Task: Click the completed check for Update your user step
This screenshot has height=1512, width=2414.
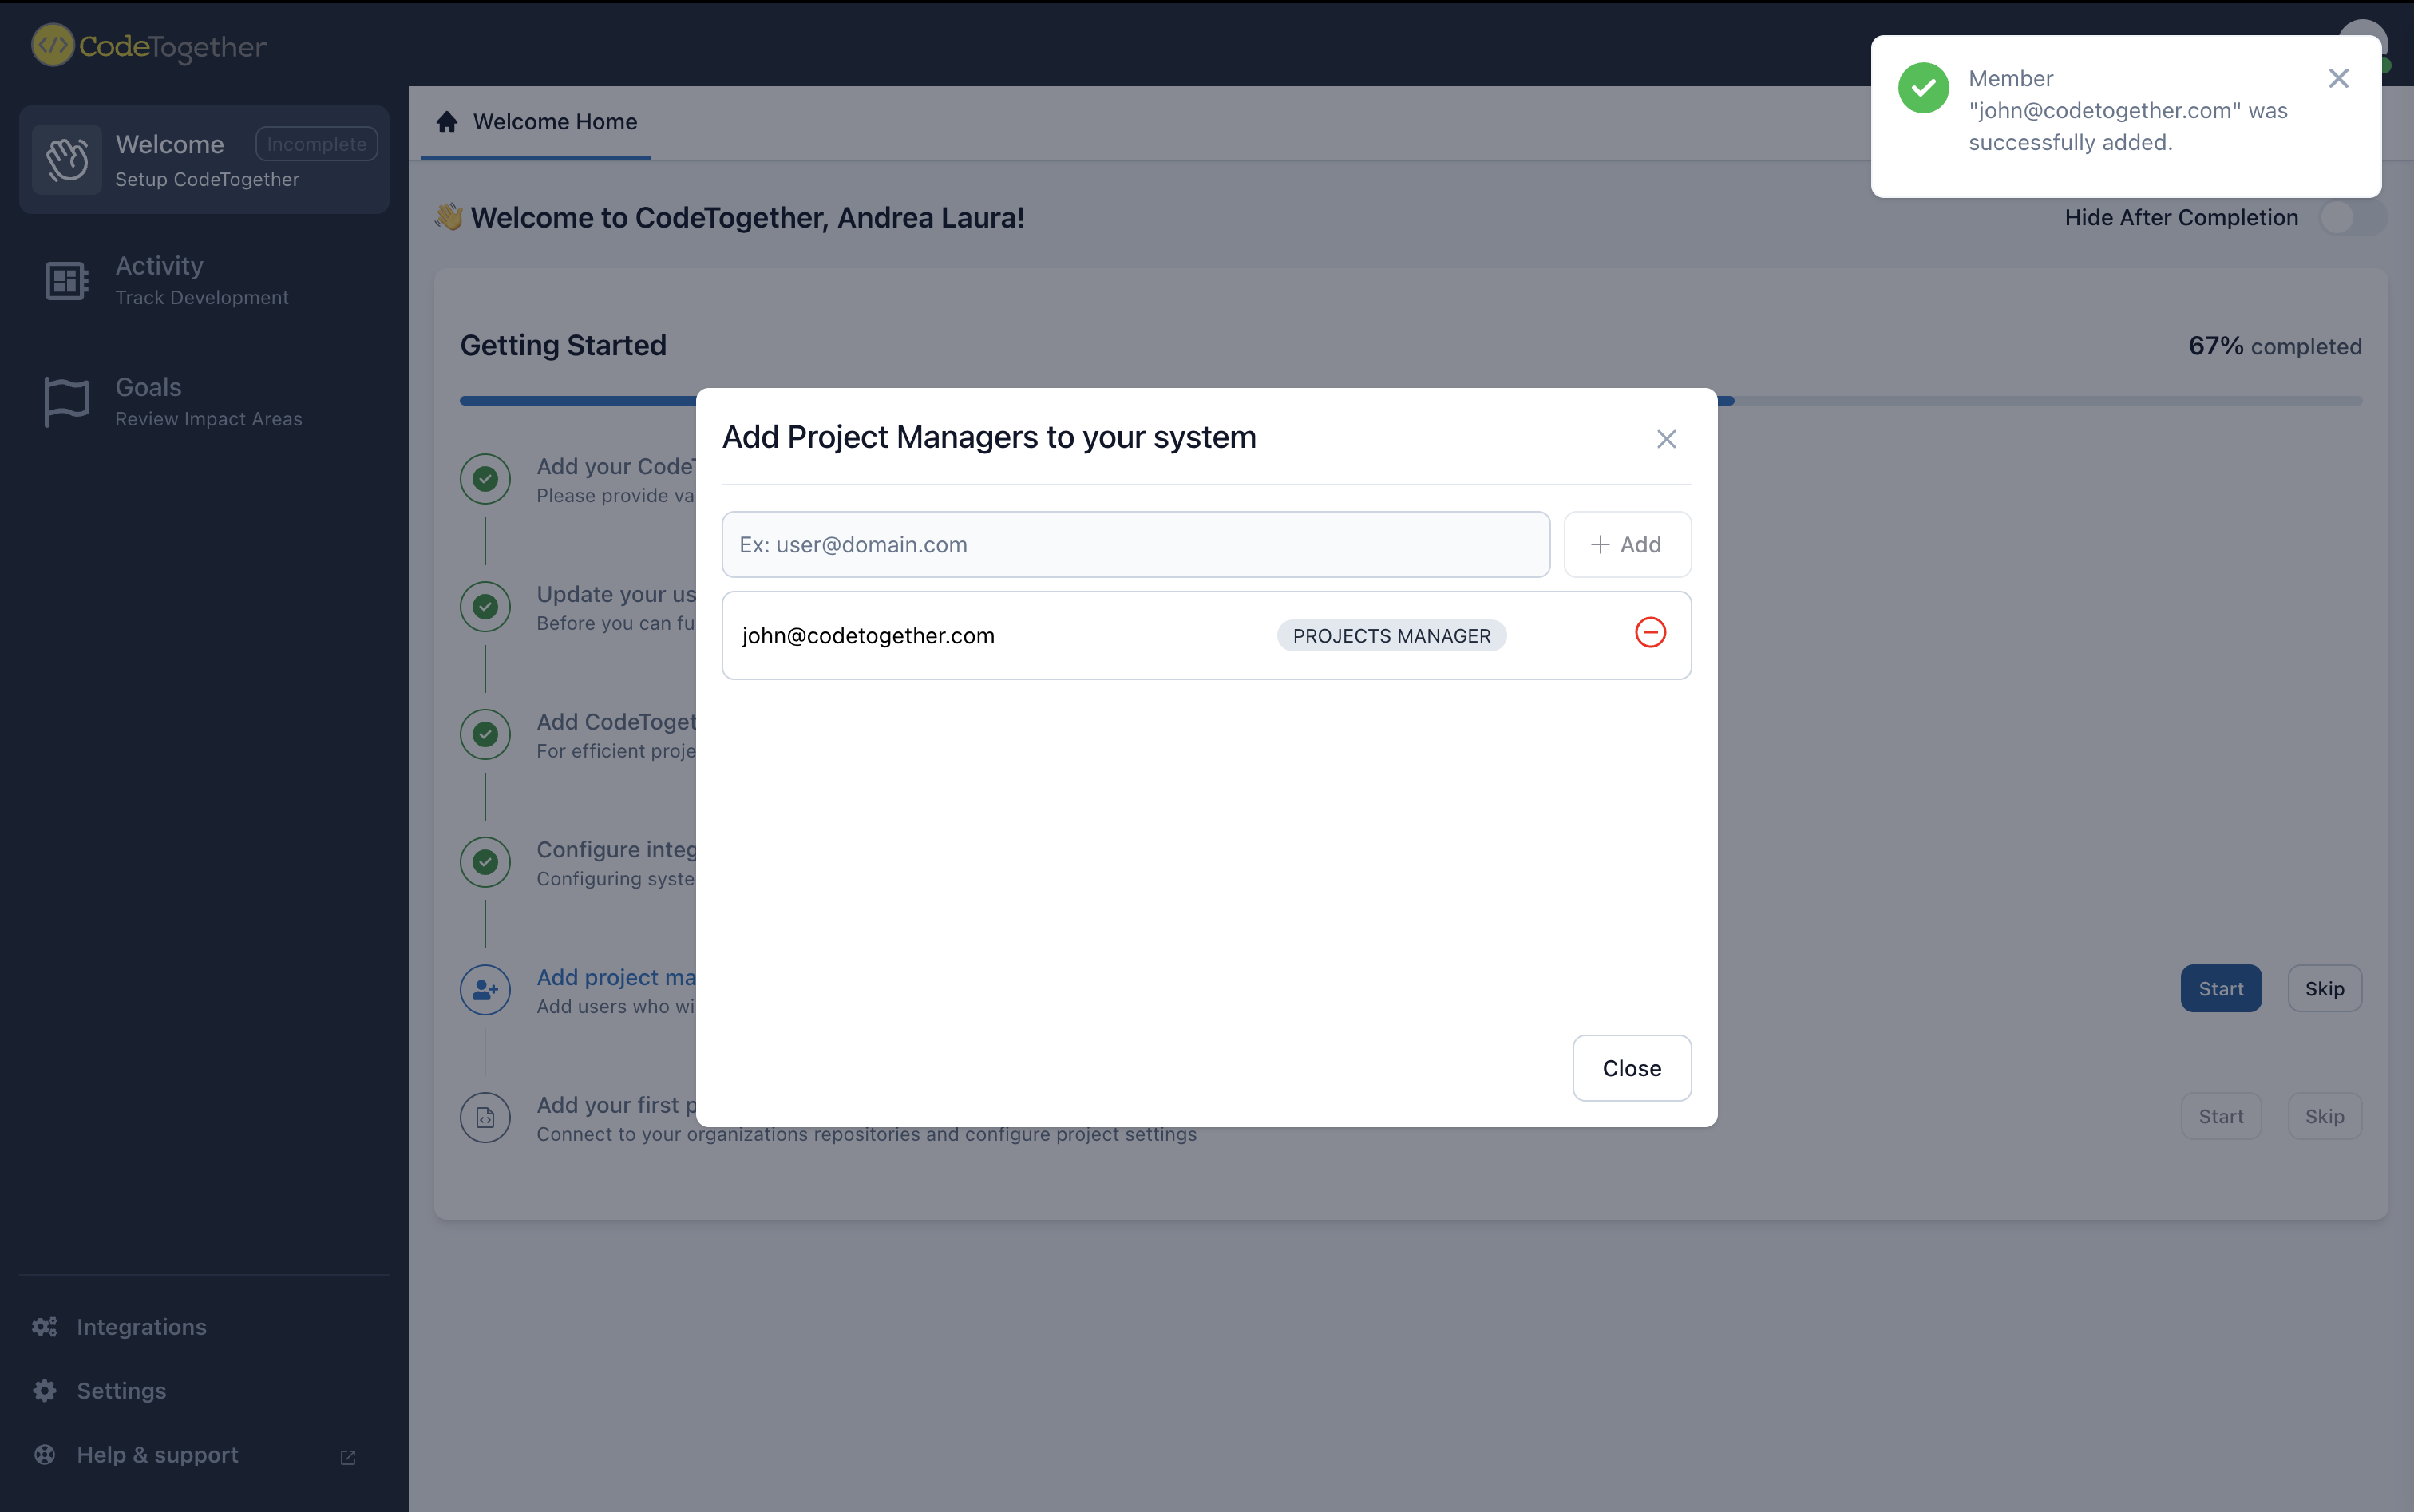Action: 485,606
